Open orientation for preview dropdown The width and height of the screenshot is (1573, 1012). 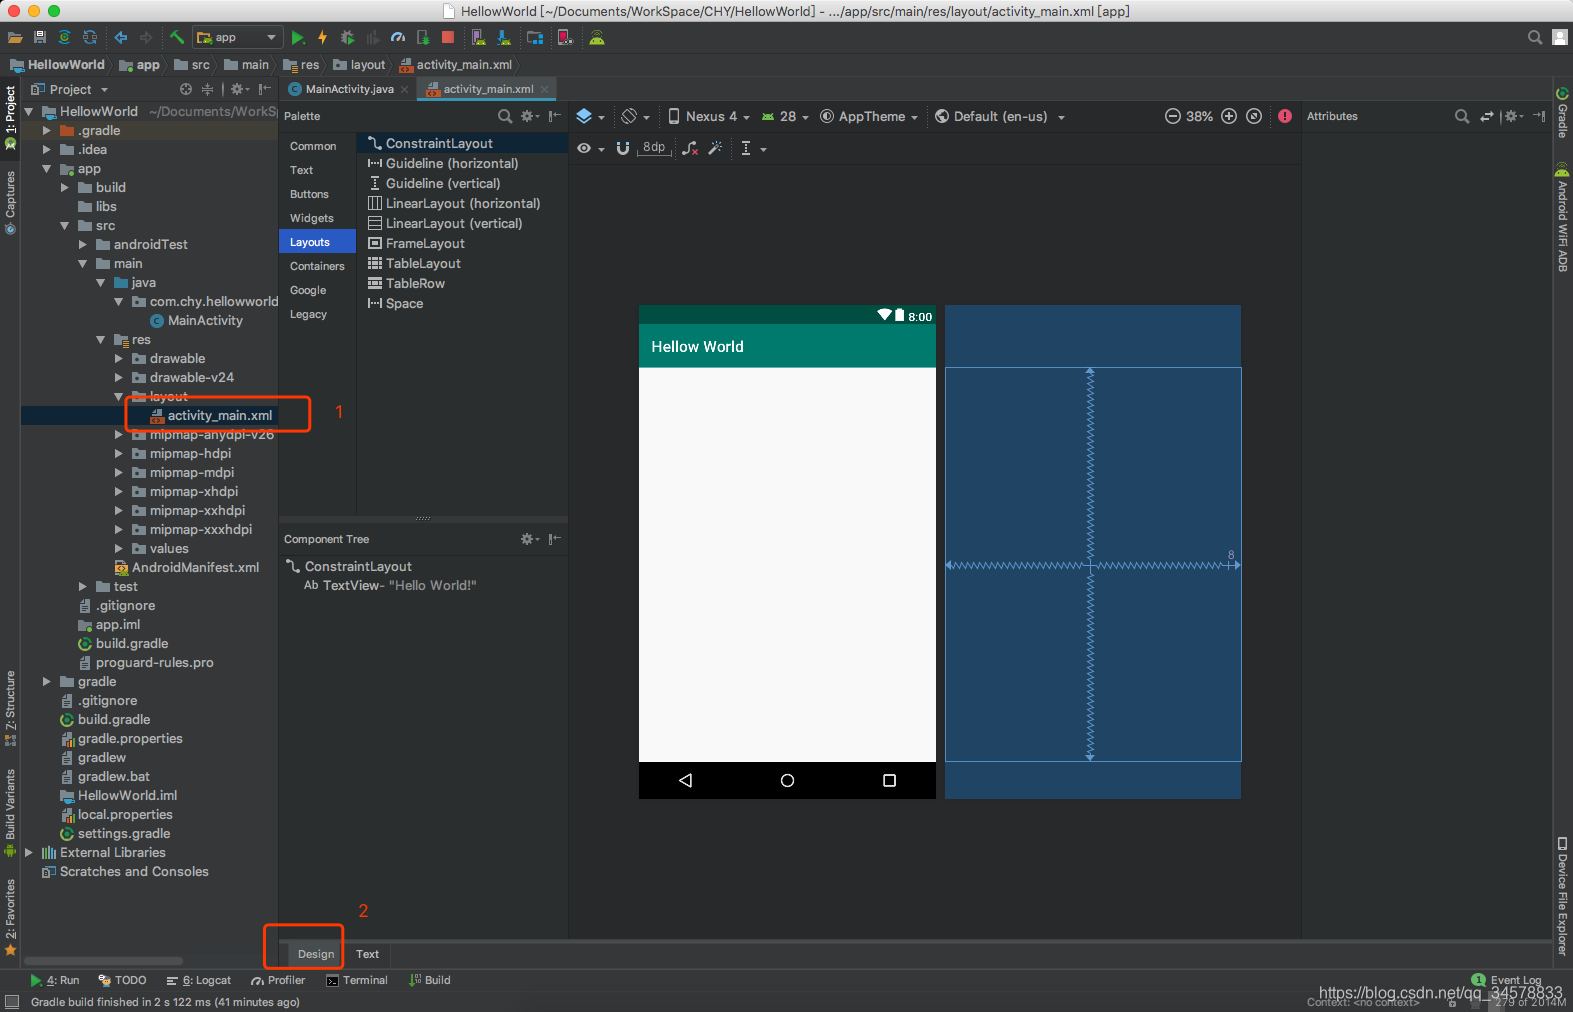(x=635, y=116)
